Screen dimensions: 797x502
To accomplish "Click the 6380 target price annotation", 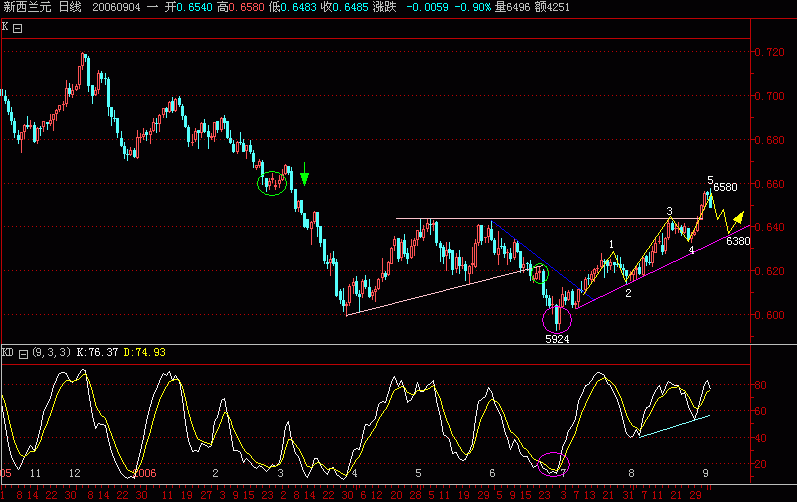I will [738, 241].
